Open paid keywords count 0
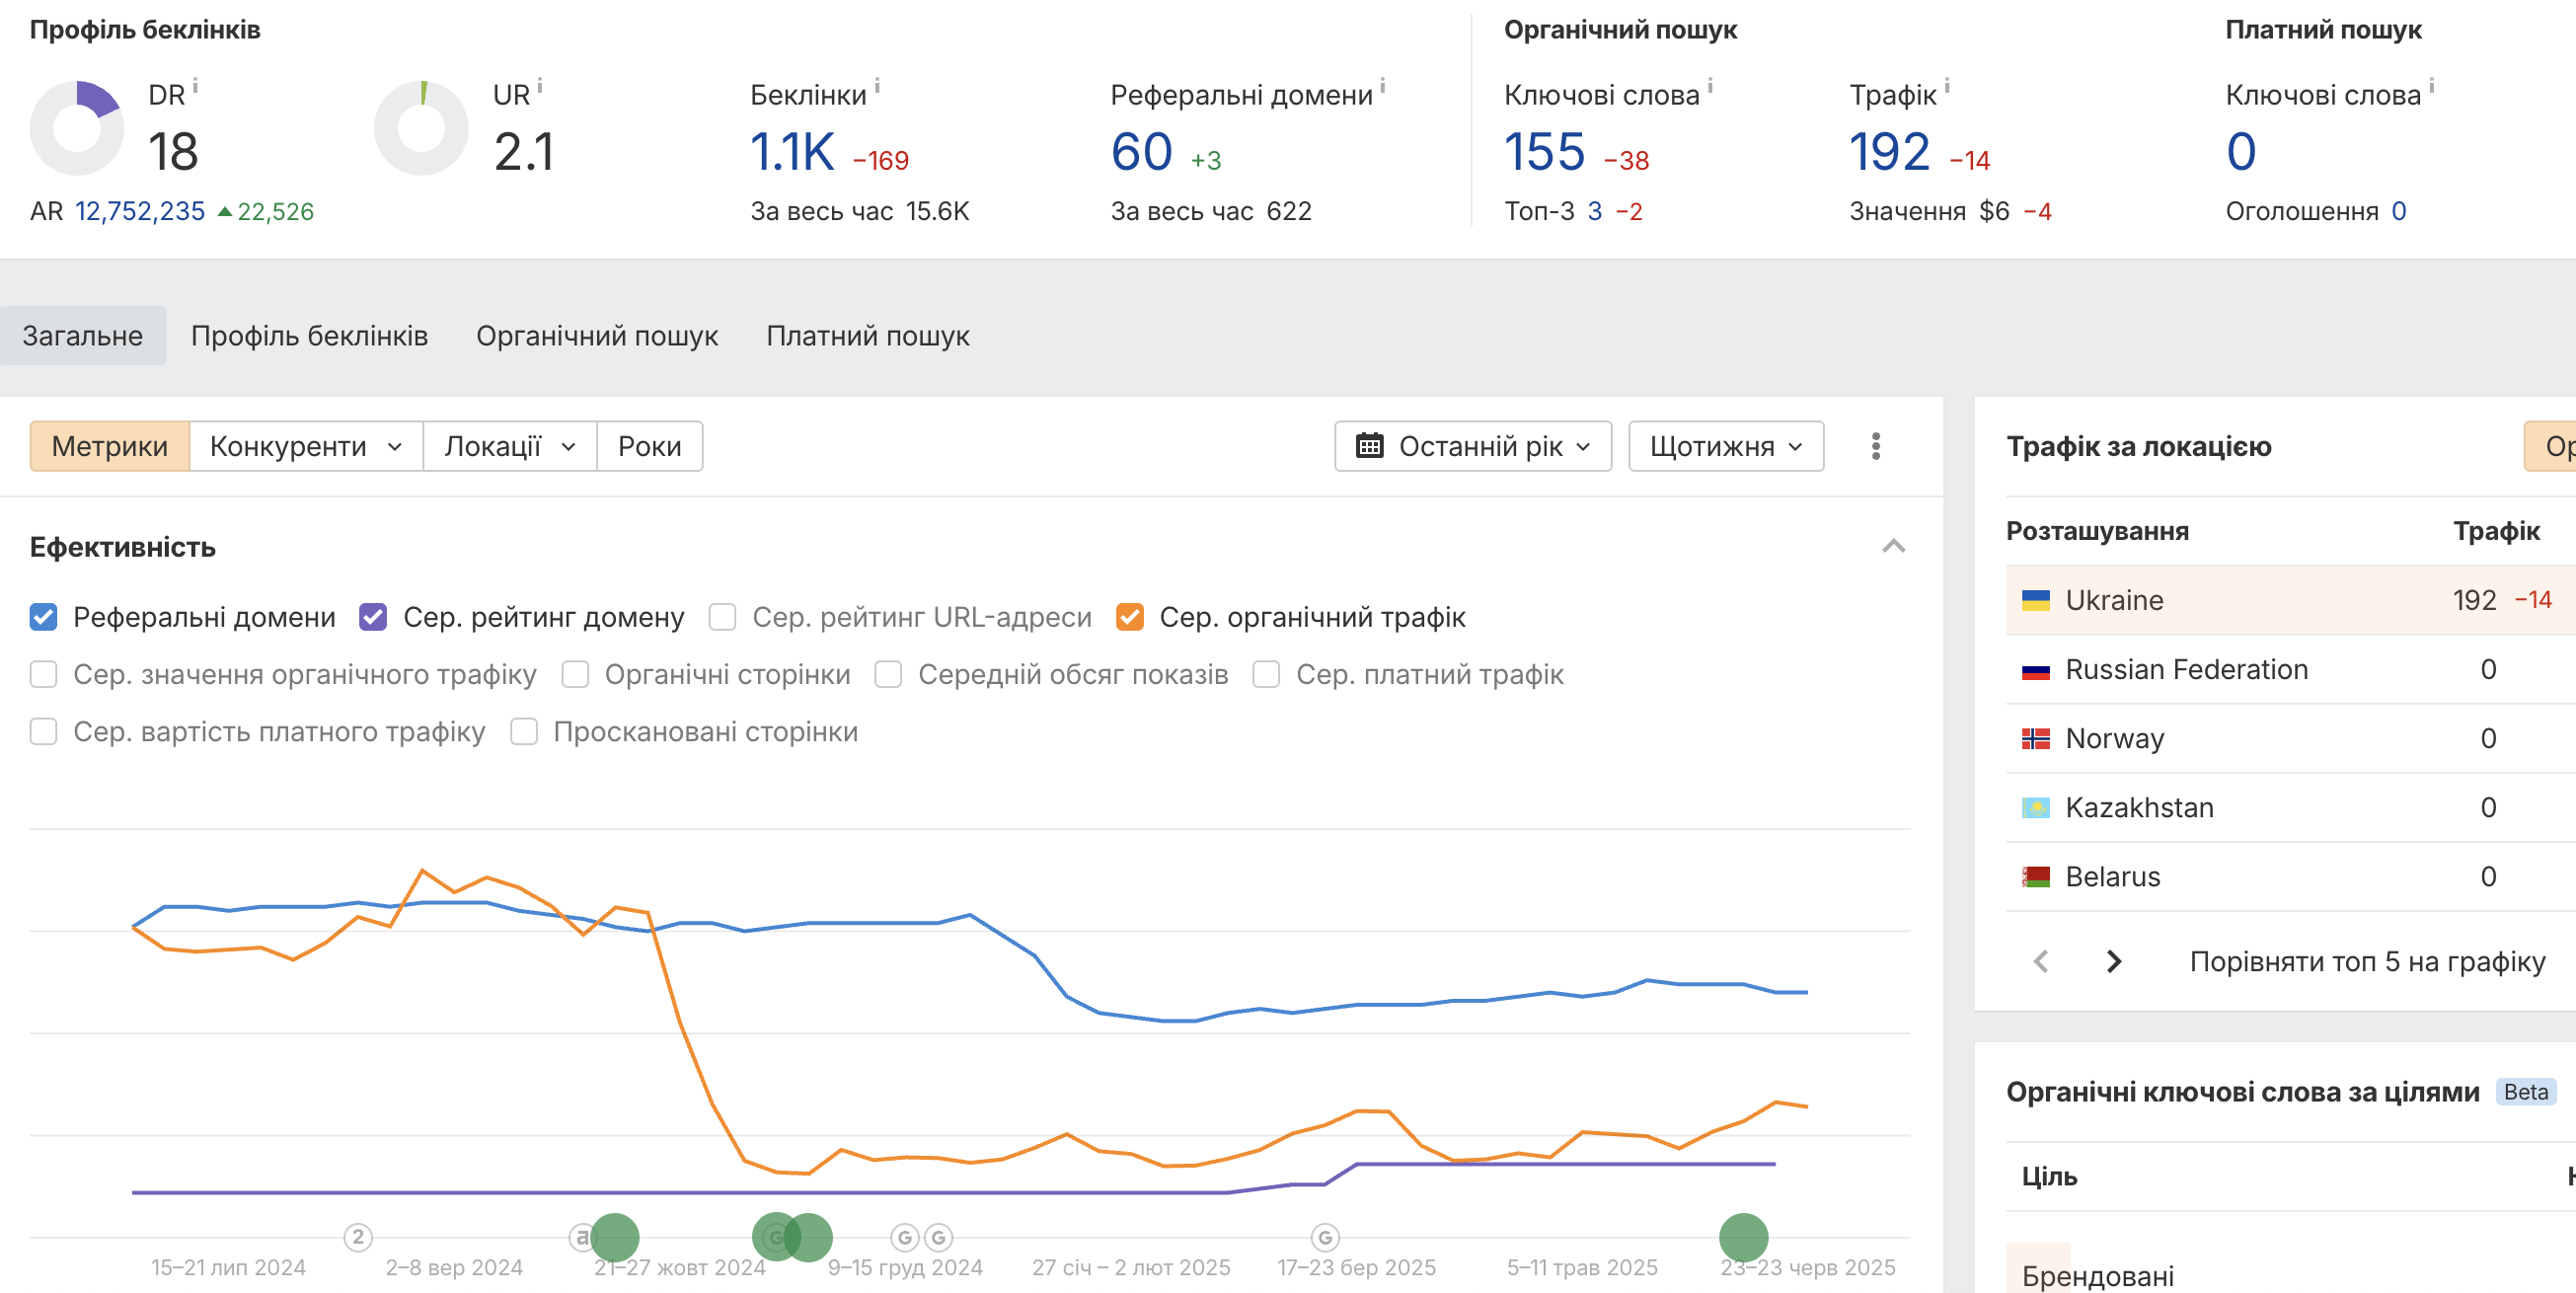 [x=2241, y=152]
